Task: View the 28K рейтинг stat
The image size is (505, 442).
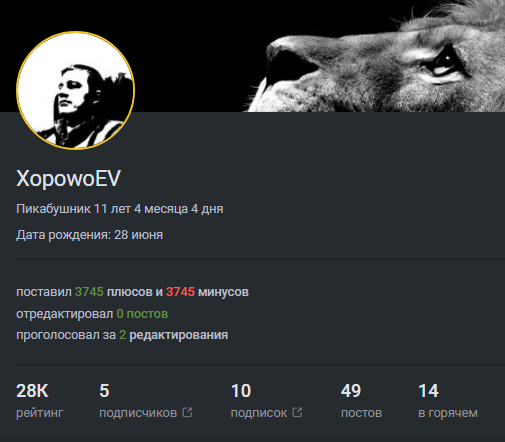Action: pyautogui.click(x=39, y=401)
